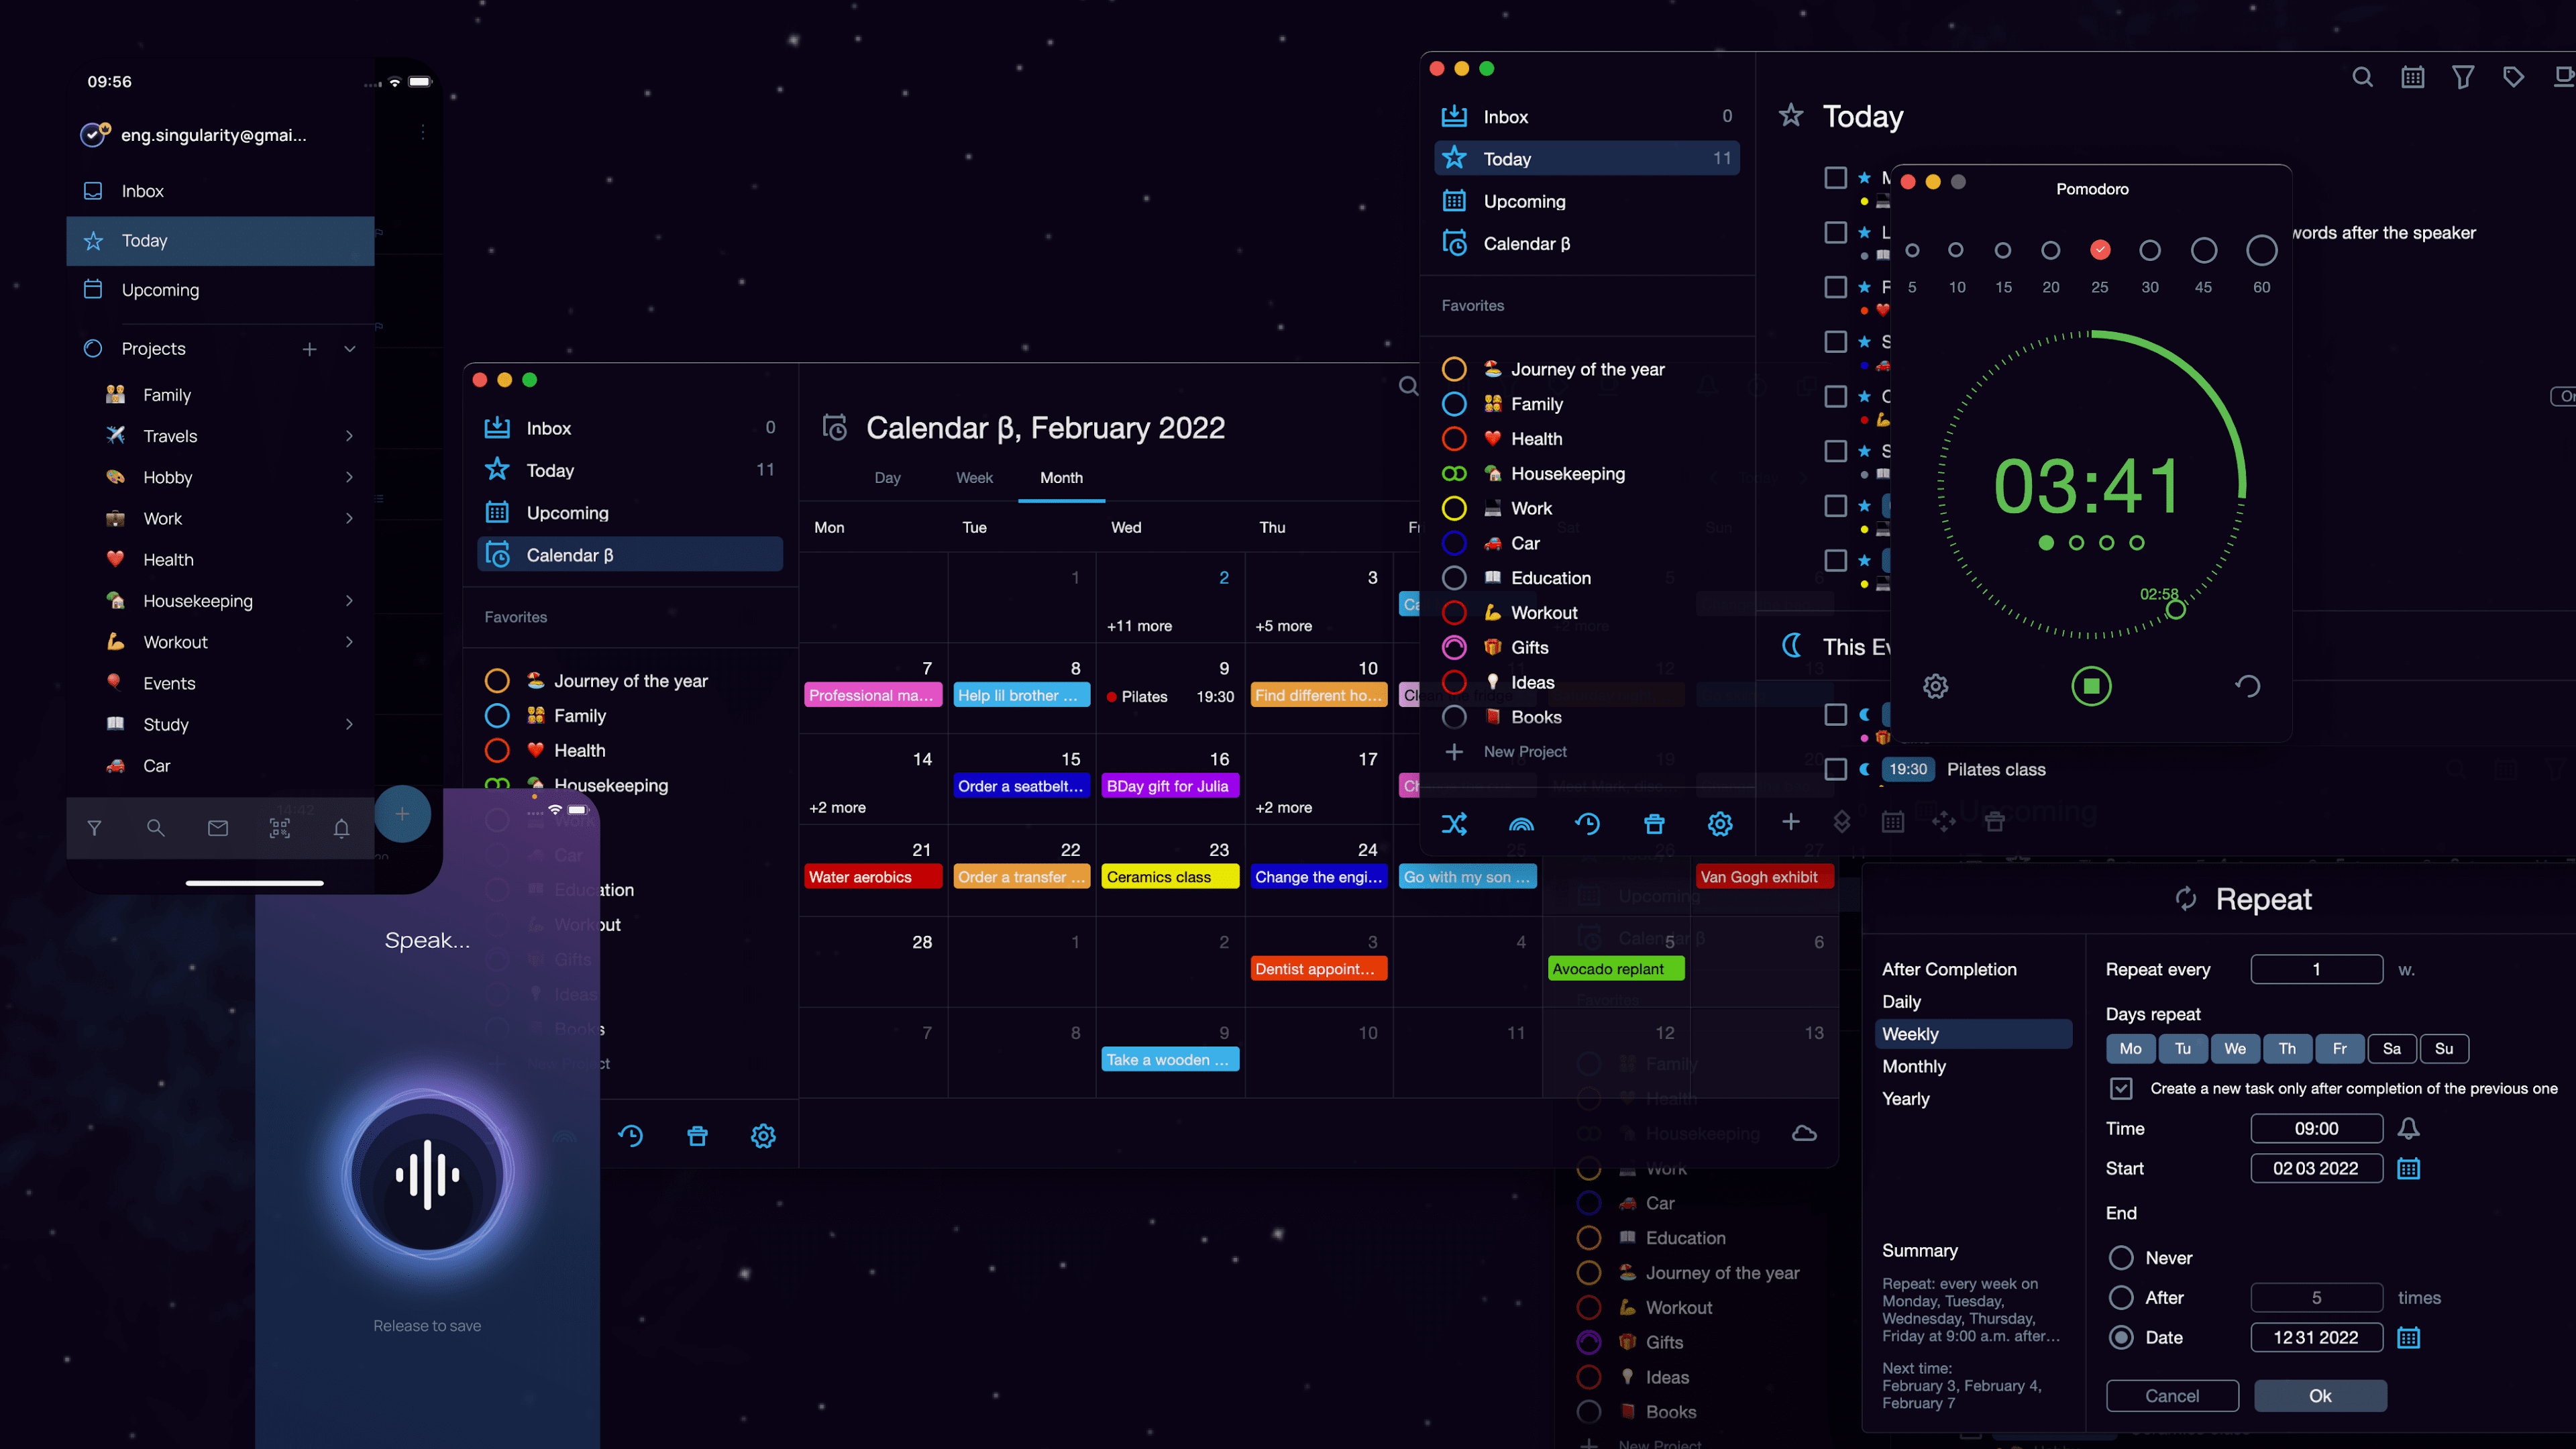Image resolution: width=2576 pixels, height=1449 pixels.
Task: Select 60 minute Pomodoro duration circle
Action: point(2262,250)
